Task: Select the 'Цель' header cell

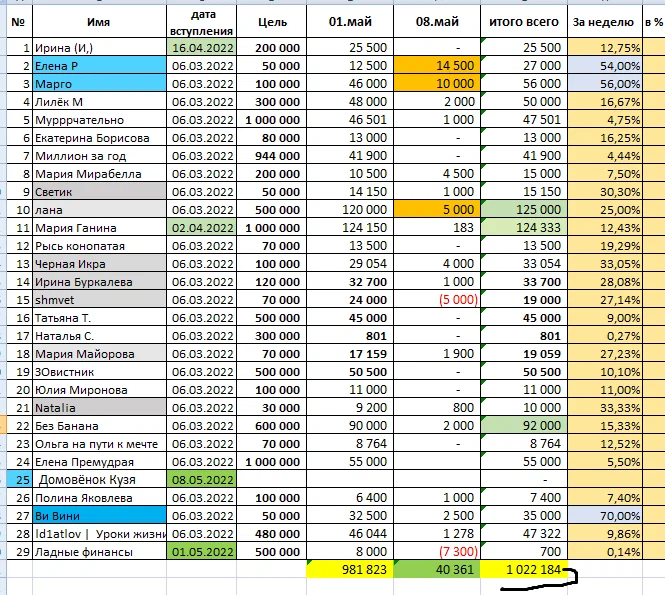Action: pyautogui.click(x=272, y=22)
